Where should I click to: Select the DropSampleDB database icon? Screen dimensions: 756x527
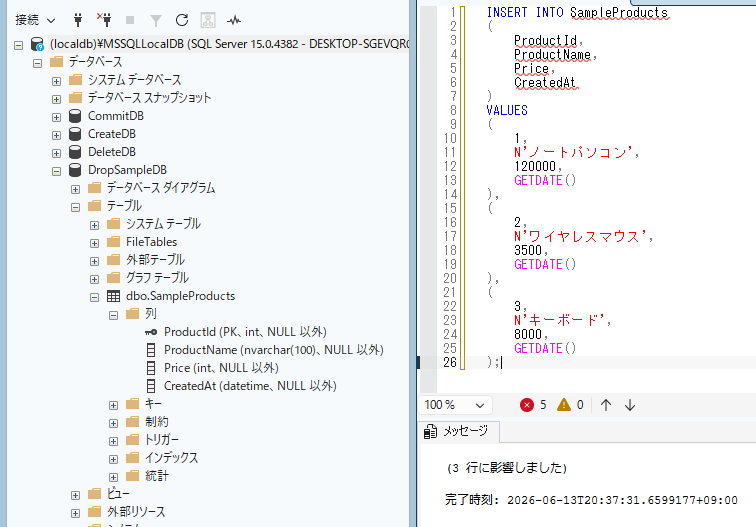click(75, 170)
